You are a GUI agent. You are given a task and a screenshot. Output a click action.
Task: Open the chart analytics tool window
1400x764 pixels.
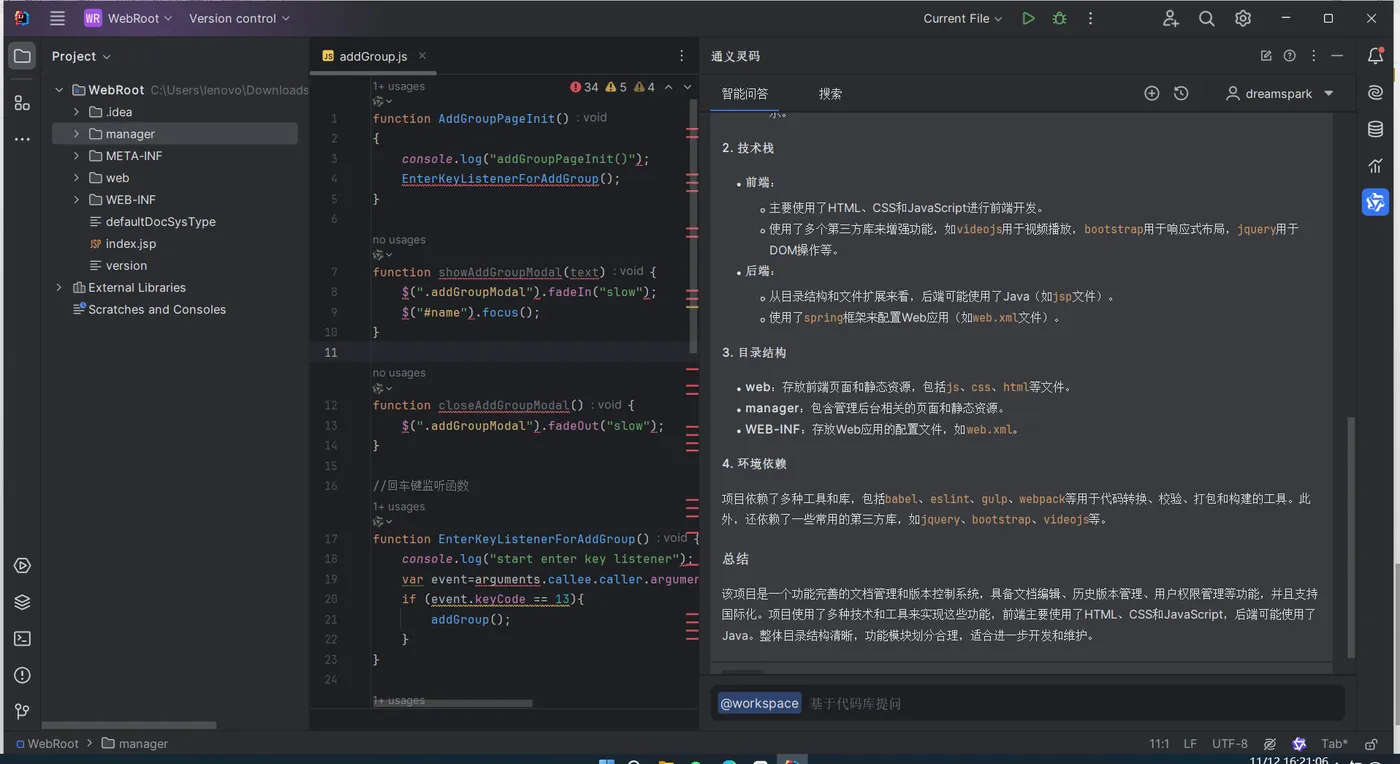pos(1376,166)
